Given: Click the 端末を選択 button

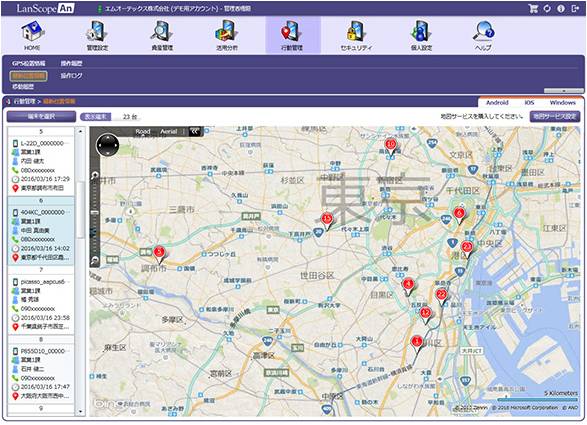Looking at the screenshot, I should click(x=41, y=116).
